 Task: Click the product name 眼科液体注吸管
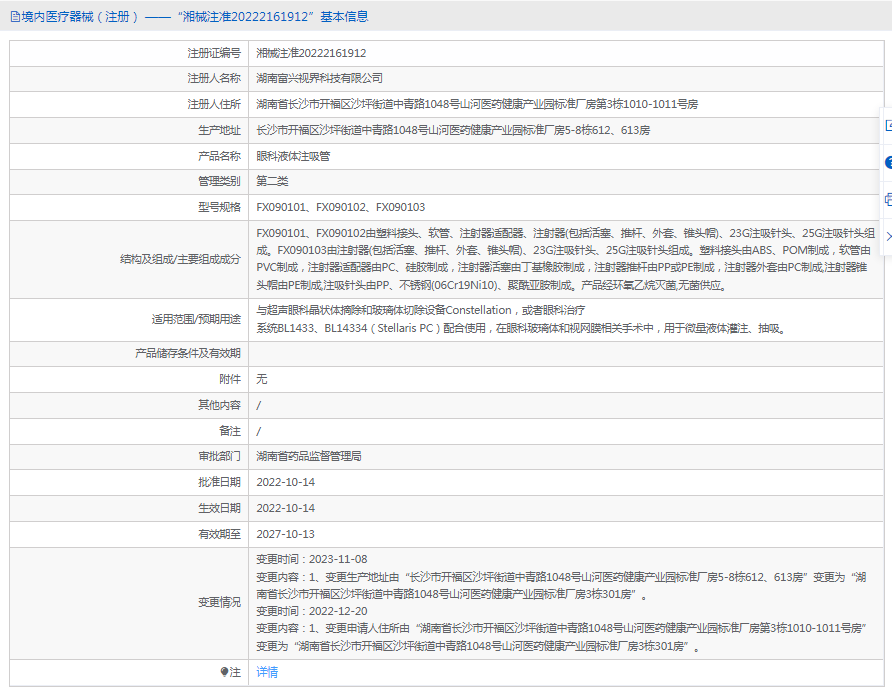(293, 156)
